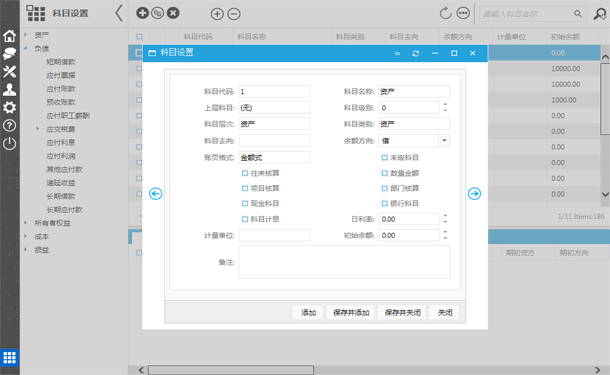Click the 添加 button
The width and height of the screenshot is (610, 375).
pos(308,312)
